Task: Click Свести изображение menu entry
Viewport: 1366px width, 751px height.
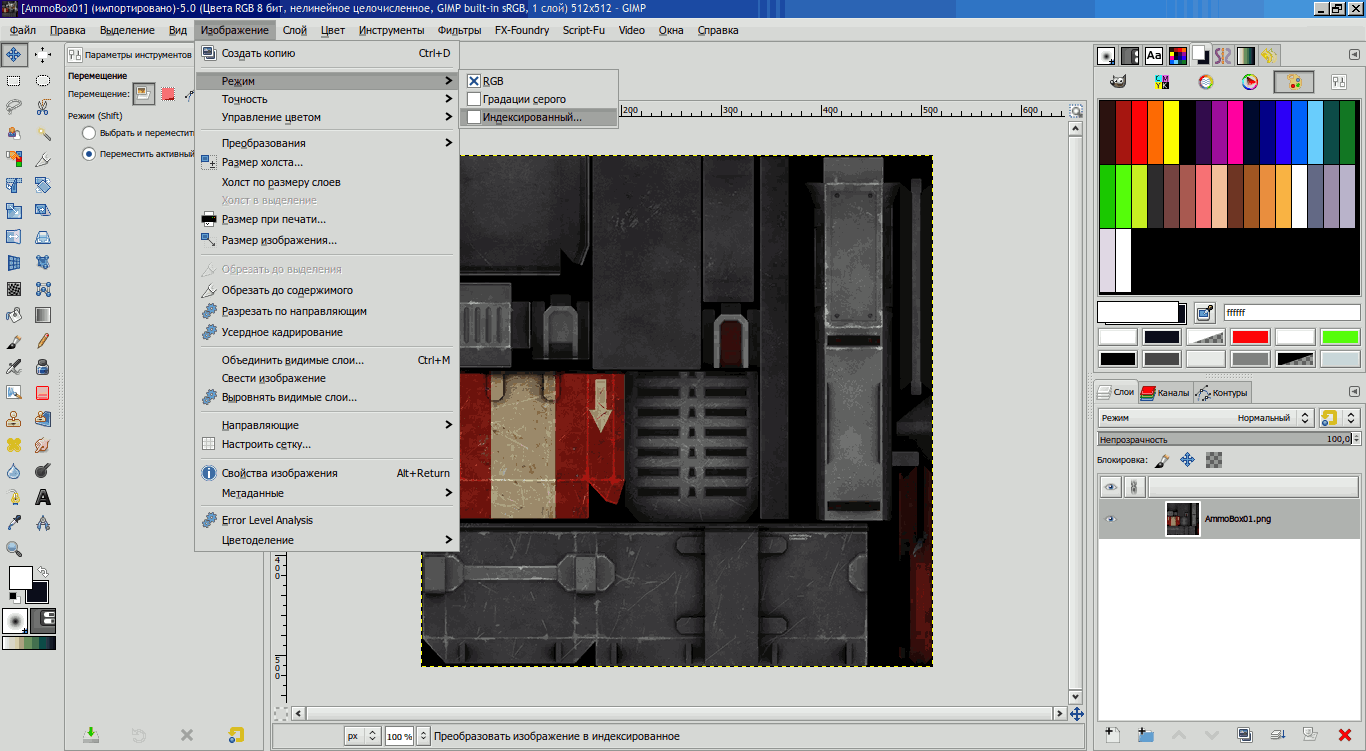Action: pyautogui.click(x=327, y=378)
